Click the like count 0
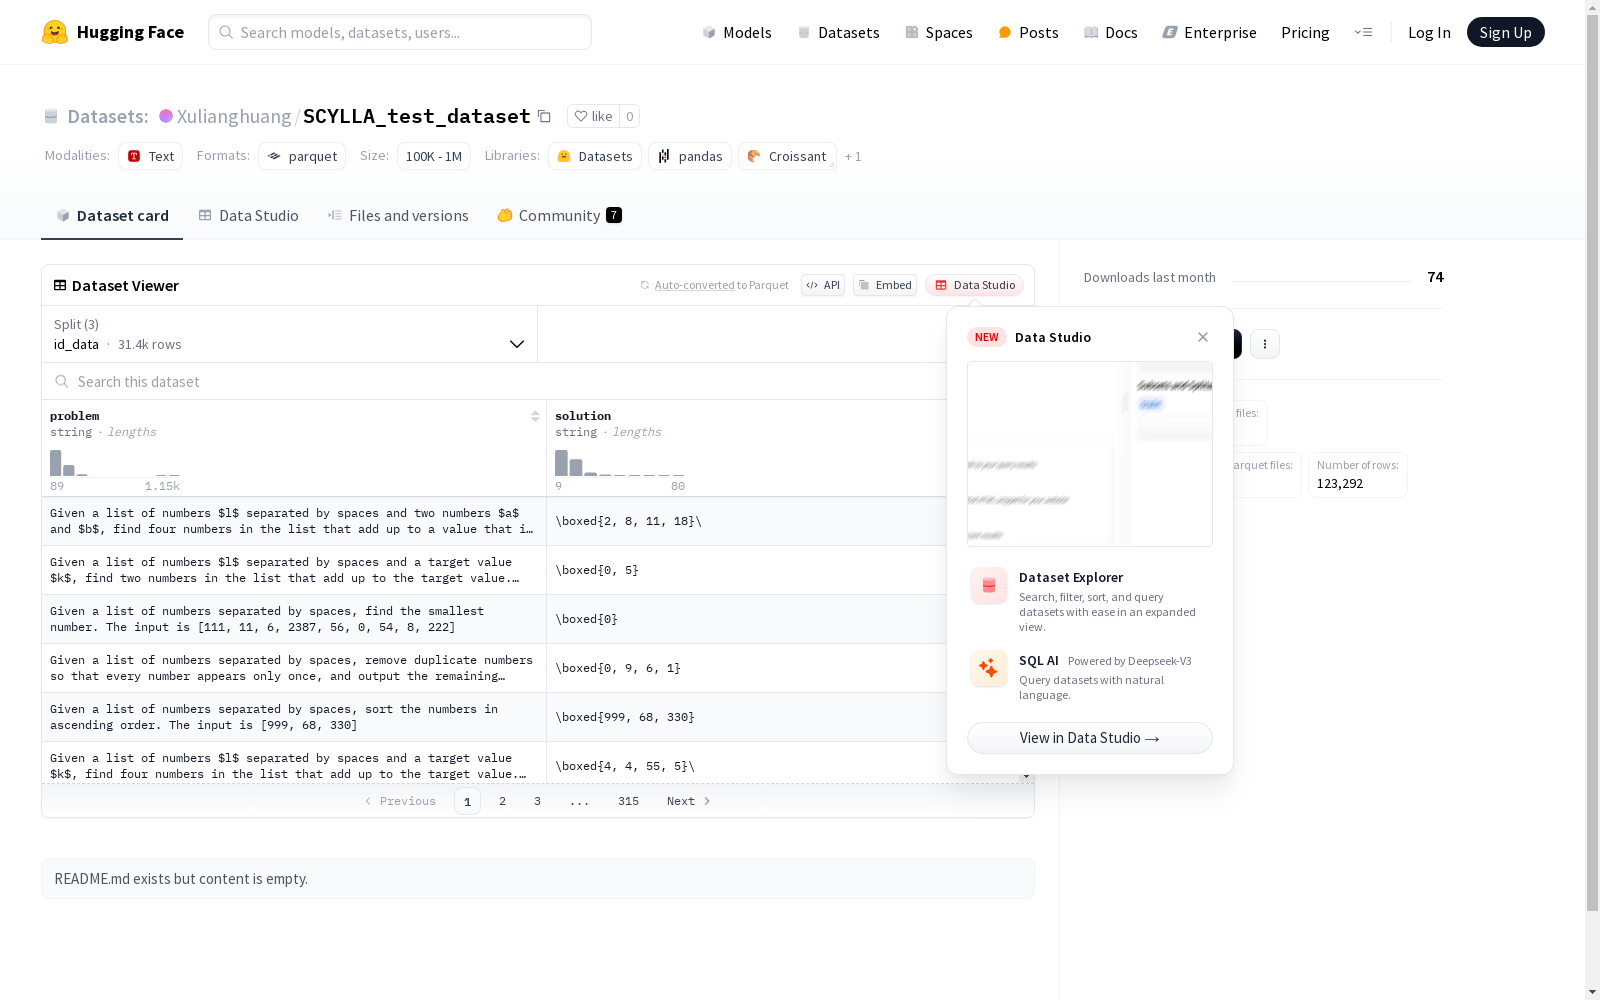The height and width of the screenshot is (1000, 1600). coord(630,116)
